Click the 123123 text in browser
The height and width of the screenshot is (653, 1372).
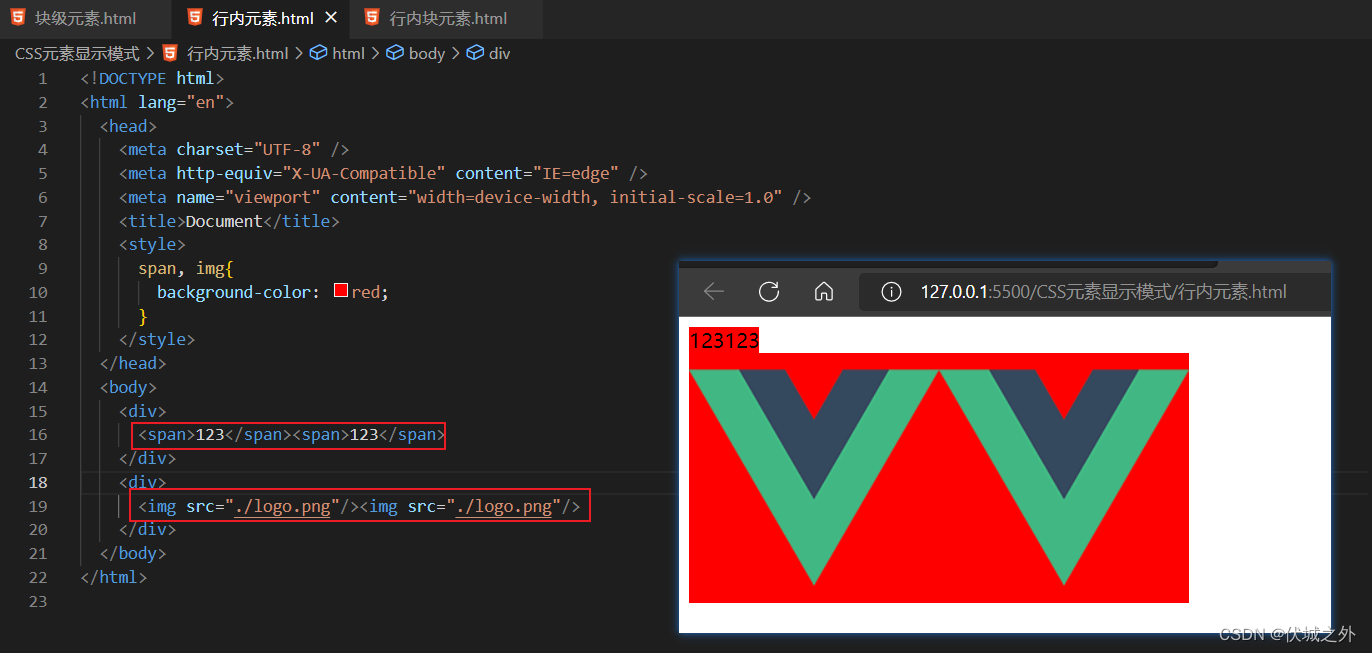pyautogui.click(x=724, y=340)
